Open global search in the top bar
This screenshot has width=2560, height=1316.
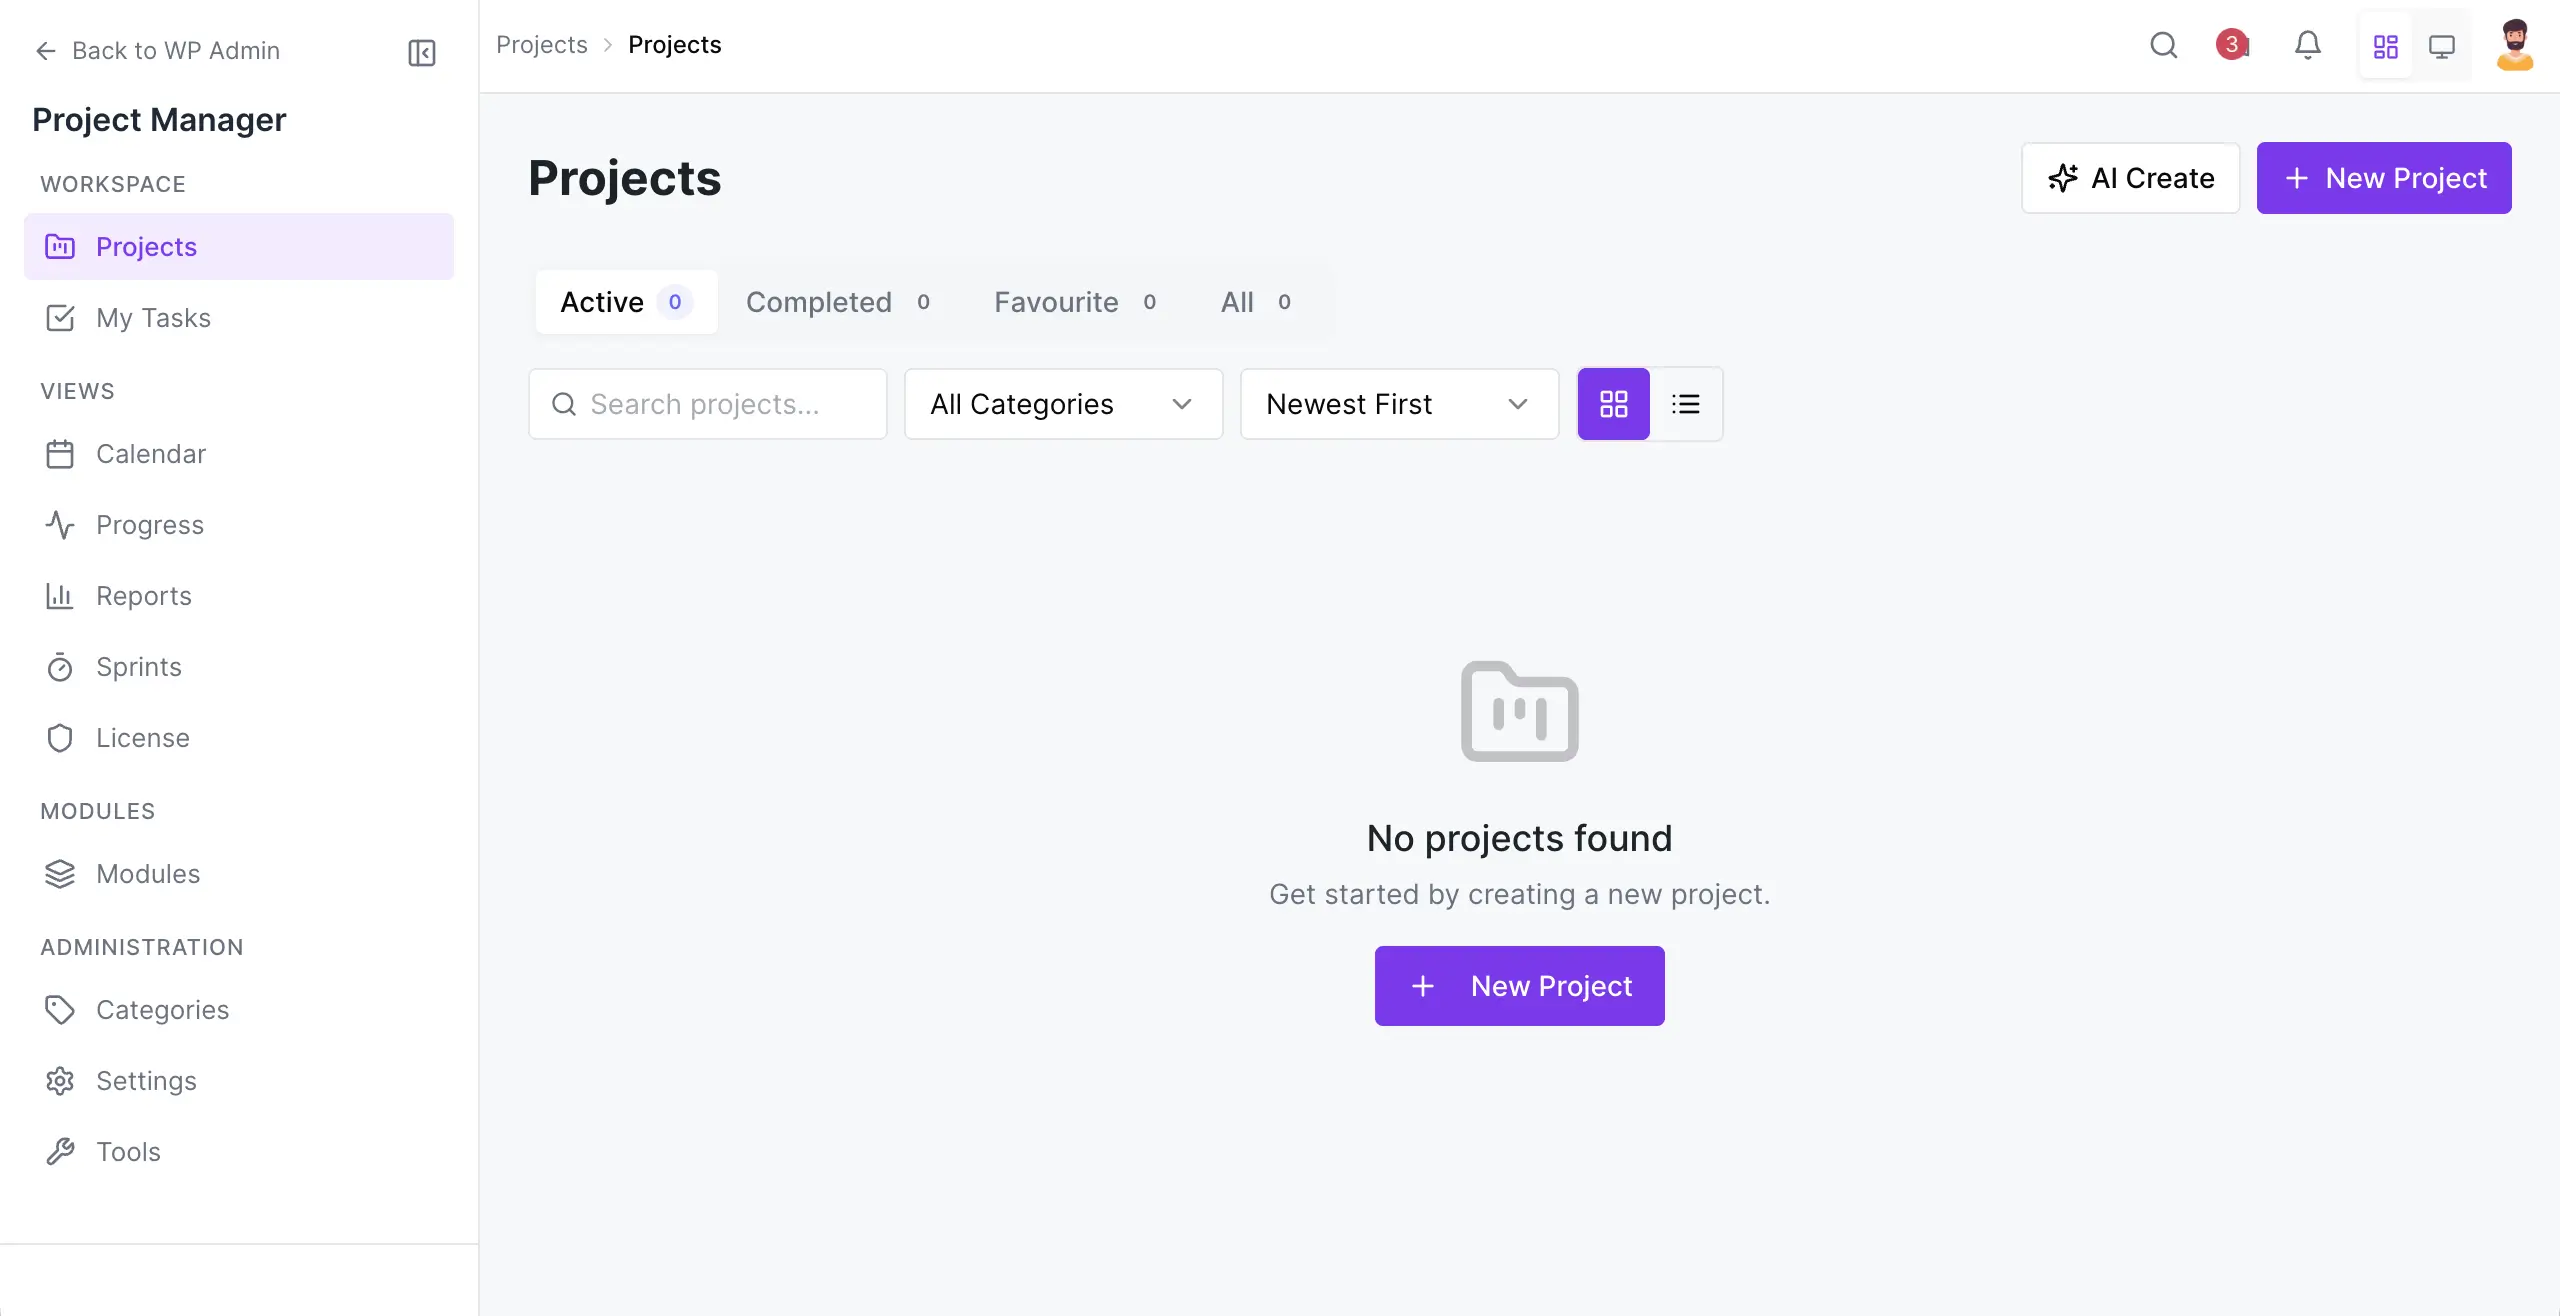tap(2163, 45)
